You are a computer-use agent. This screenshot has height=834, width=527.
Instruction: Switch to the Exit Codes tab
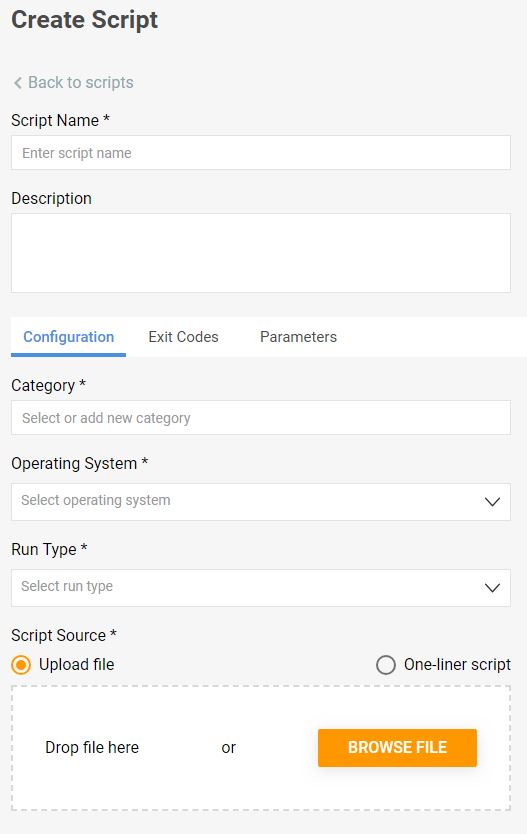point(183,337)
